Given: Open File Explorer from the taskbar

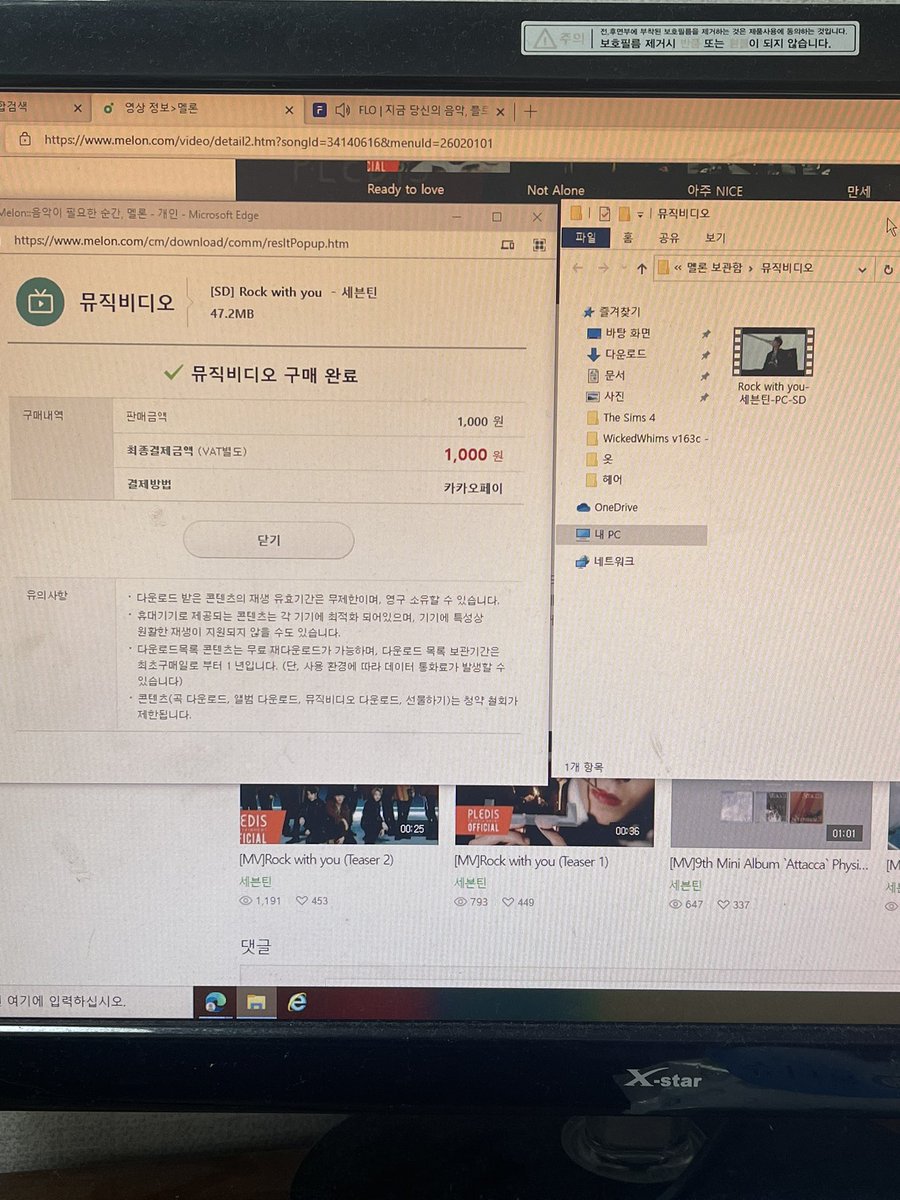Looking at the screenshot, I should point(255,1002).
